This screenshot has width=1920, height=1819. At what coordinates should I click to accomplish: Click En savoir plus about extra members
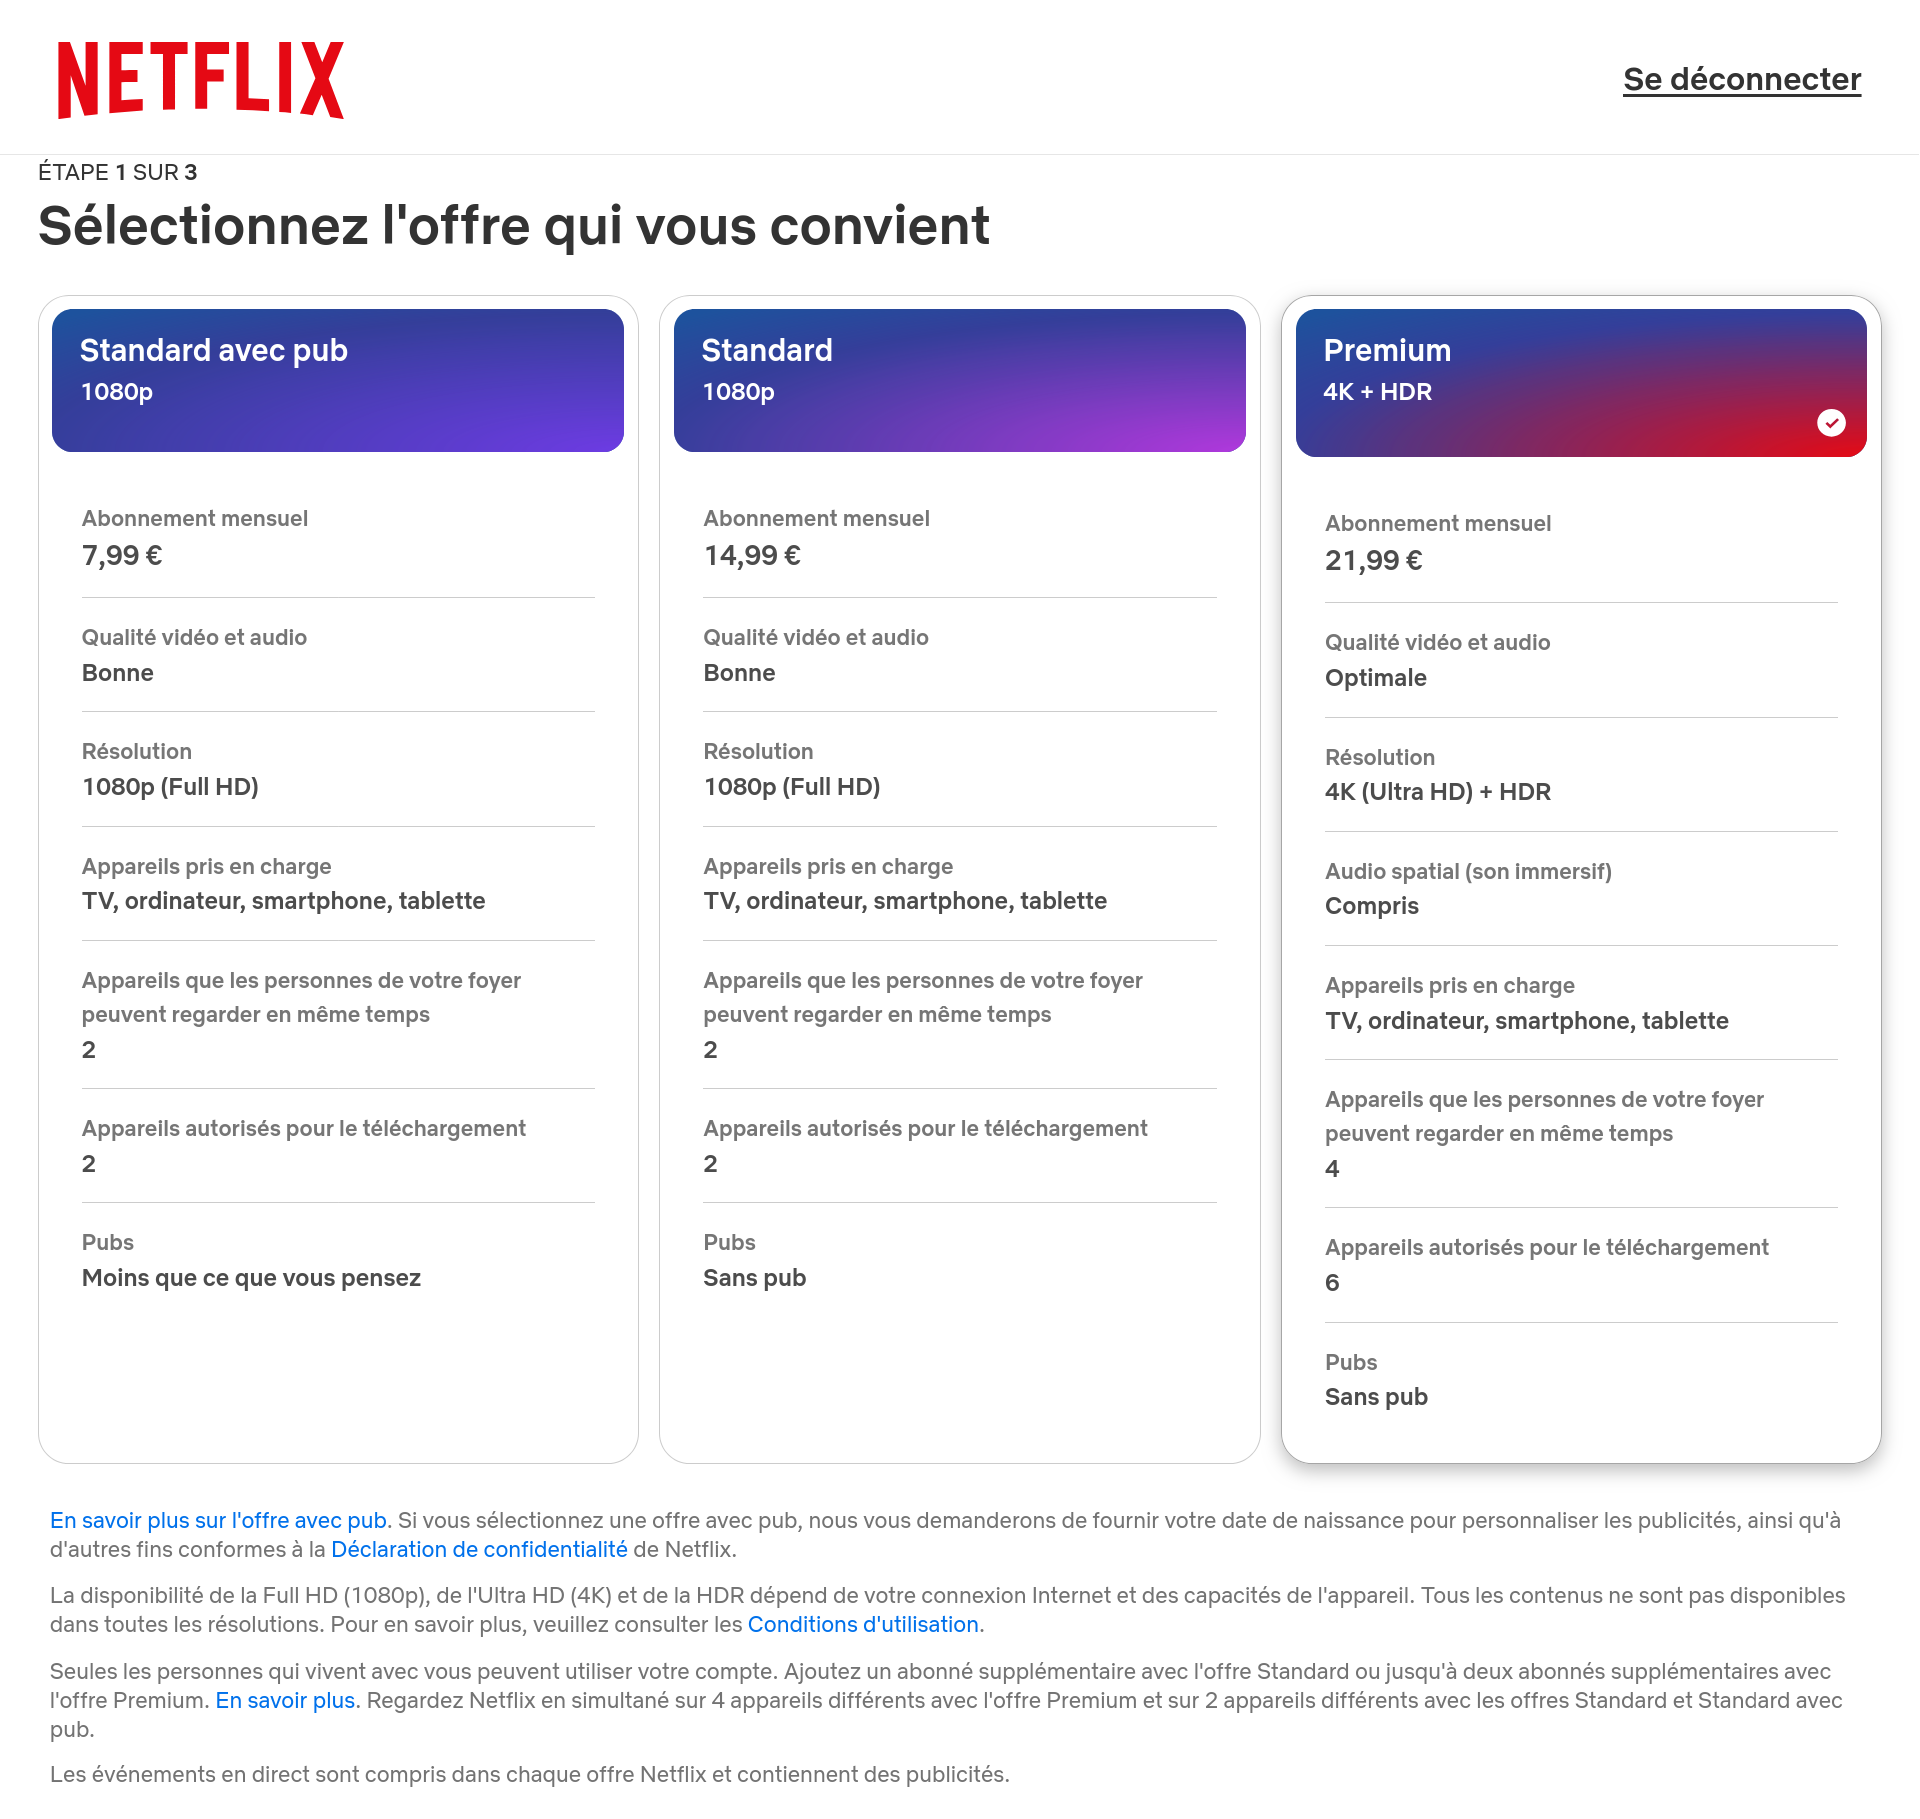[285, 1700]
